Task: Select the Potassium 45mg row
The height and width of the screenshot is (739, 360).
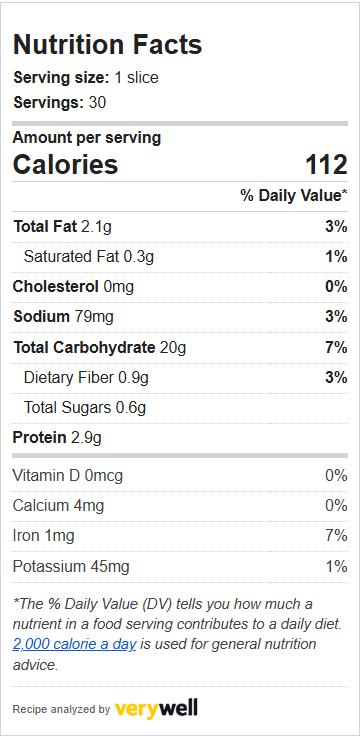Action: (x=180, y=567)
